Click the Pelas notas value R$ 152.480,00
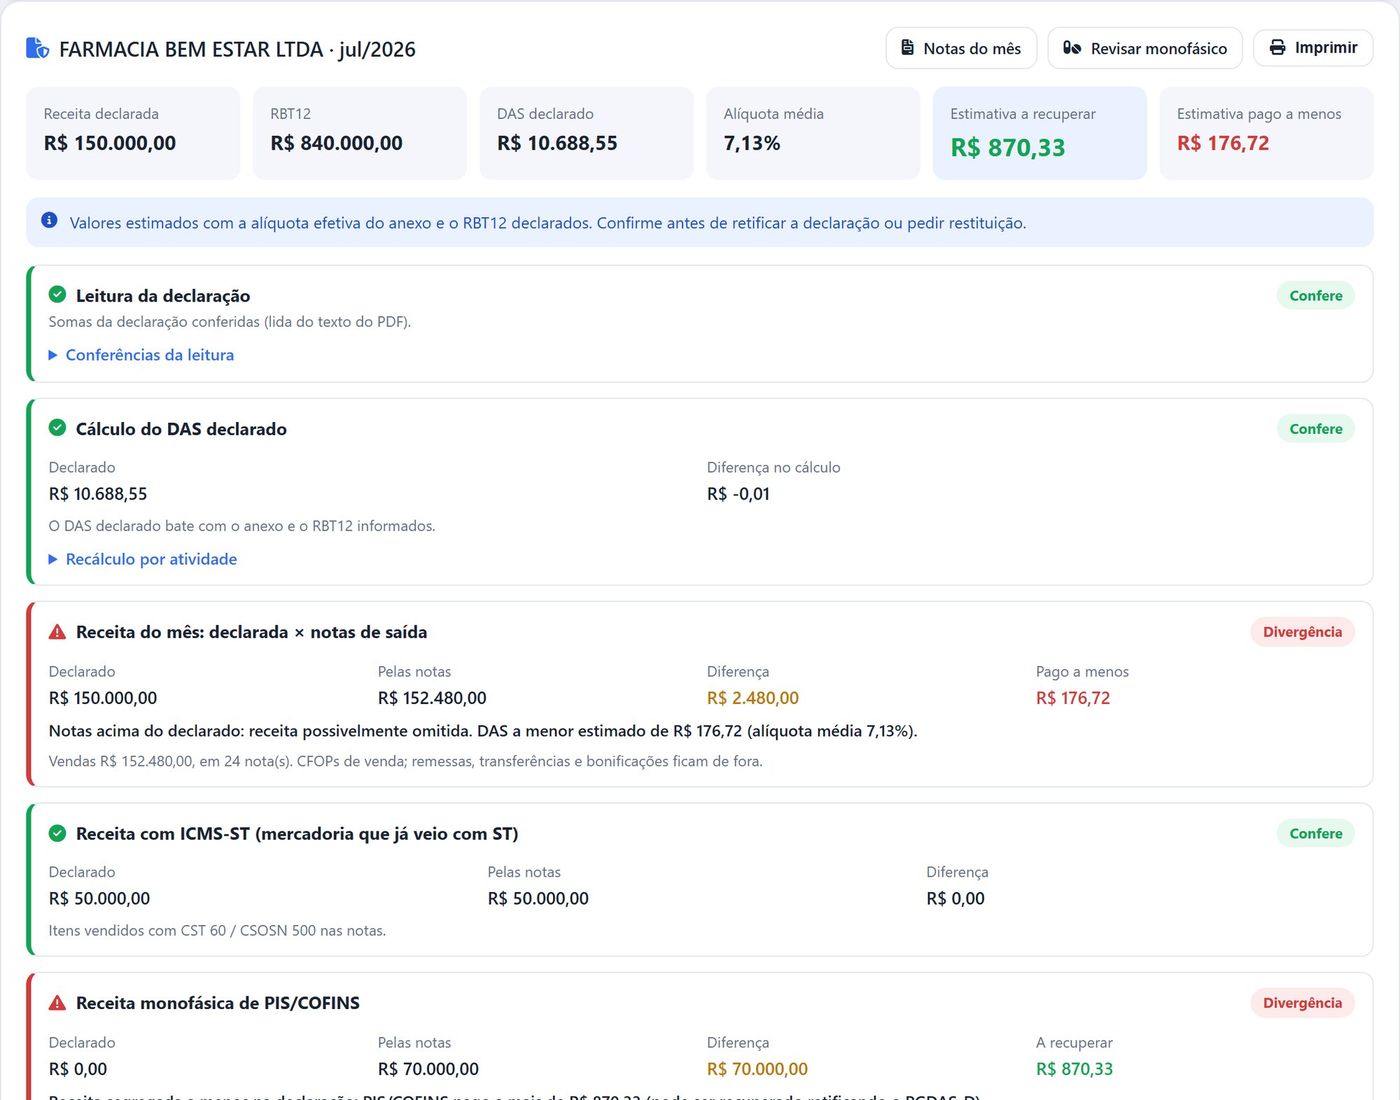The image size is (1400, 1100). pos(432,698)
